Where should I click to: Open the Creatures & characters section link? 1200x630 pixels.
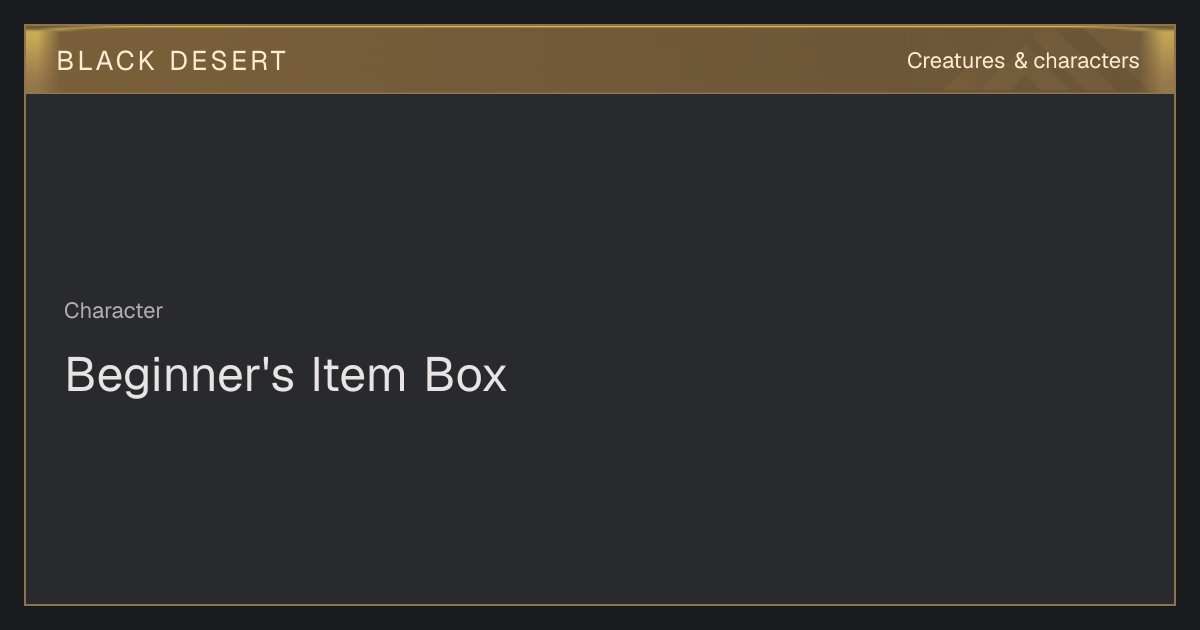point(1023,61)
